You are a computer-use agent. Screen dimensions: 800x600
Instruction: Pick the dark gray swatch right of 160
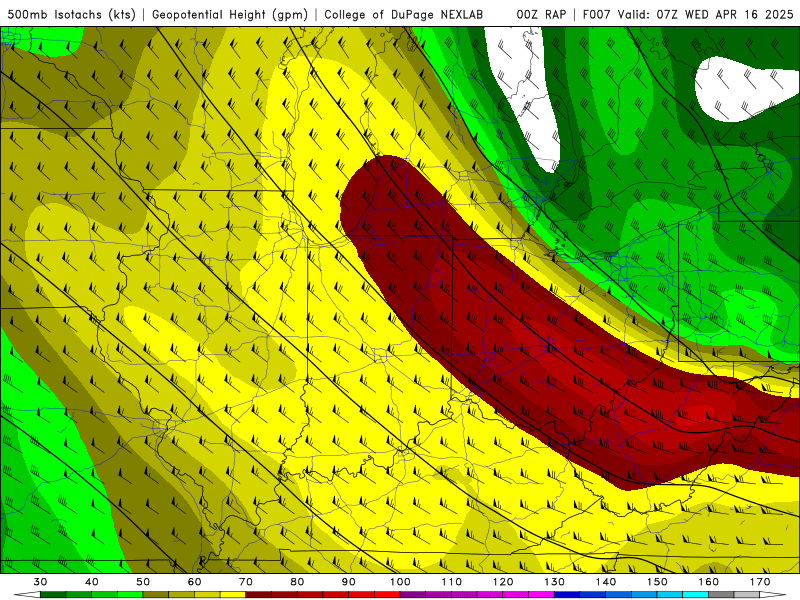click(721, 595)
